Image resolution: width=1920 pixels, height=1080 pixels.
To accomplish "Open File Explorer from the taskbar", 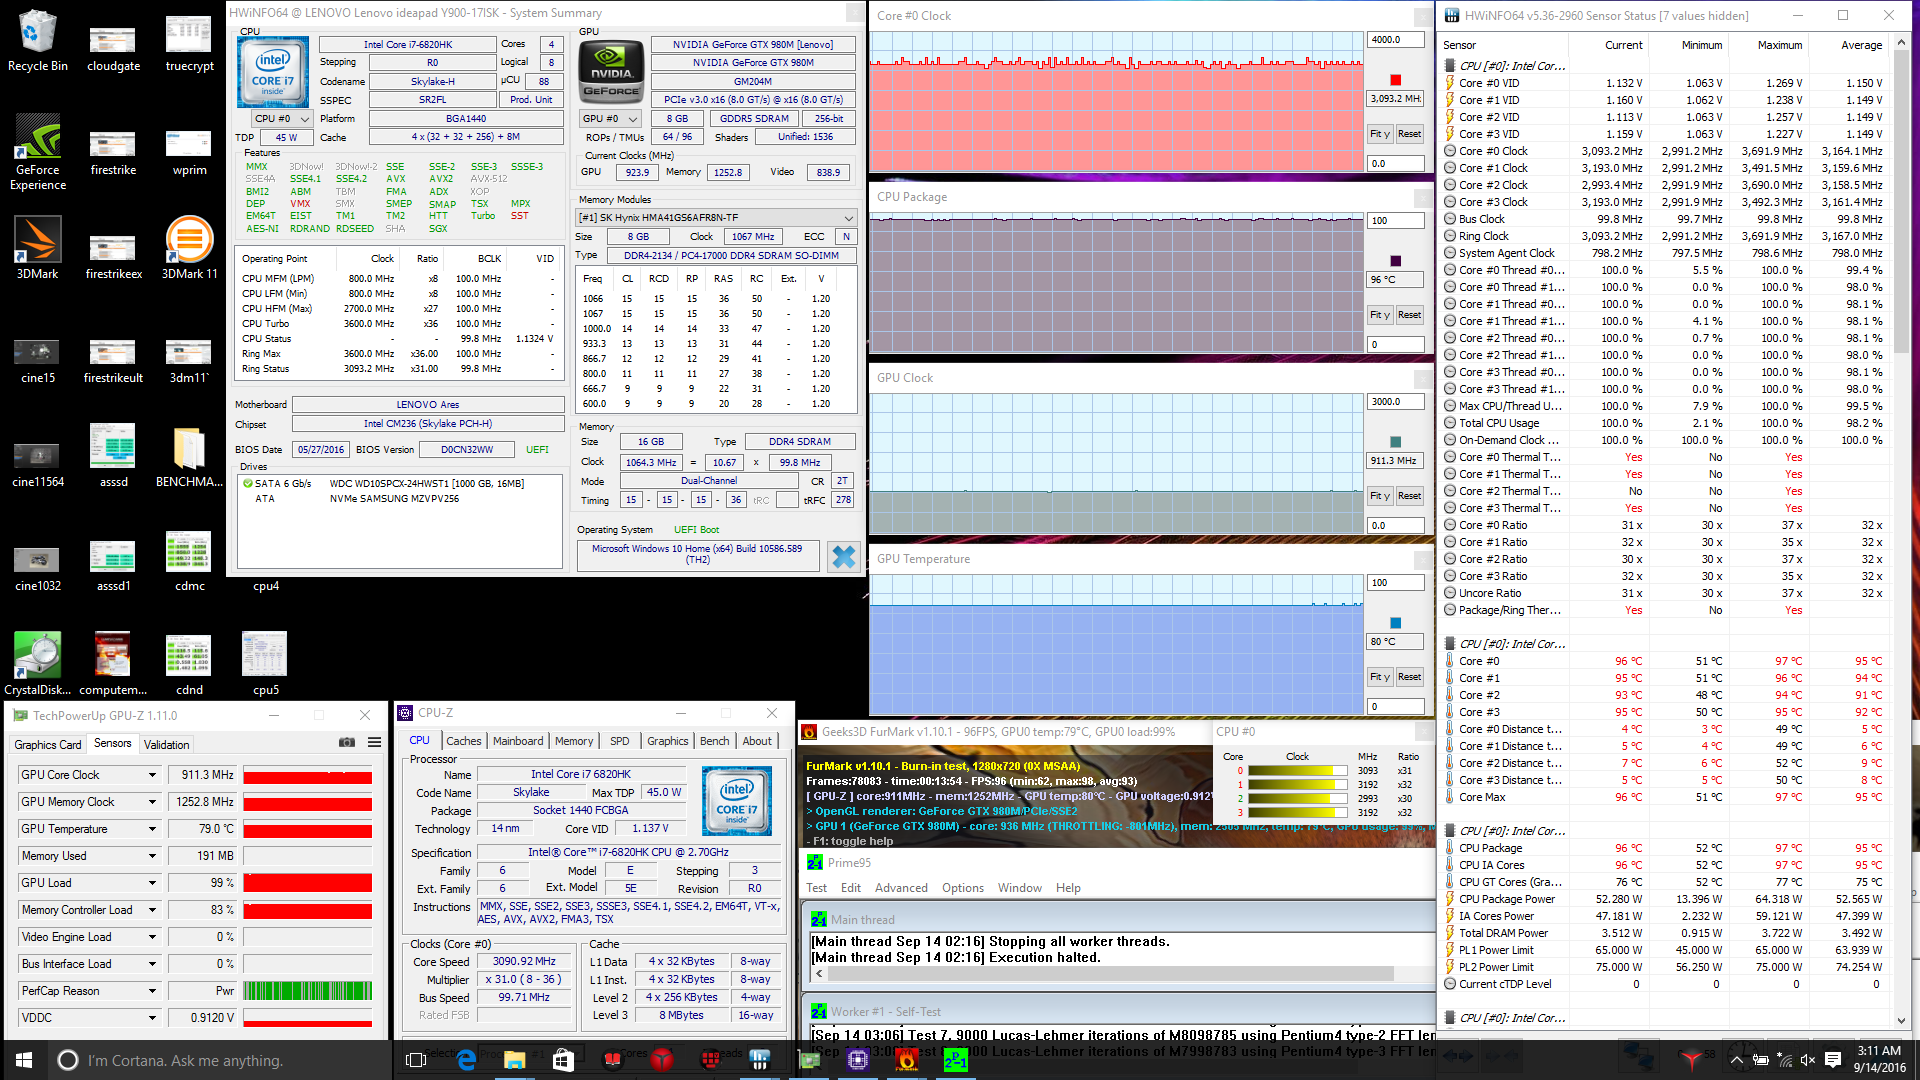I will pyautogui.click(x=514, y=1060).
